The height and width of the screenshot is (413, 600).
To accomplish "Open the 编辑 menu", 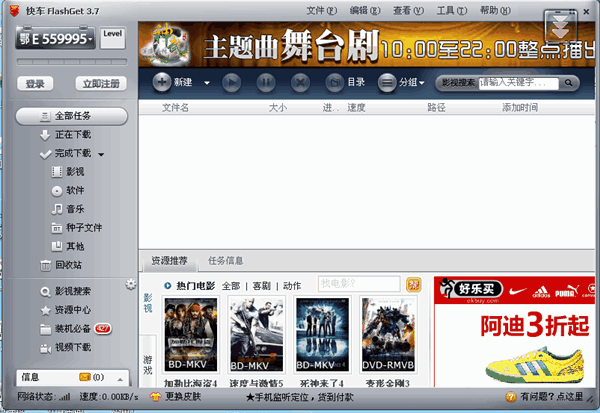I will coord(365,11).
